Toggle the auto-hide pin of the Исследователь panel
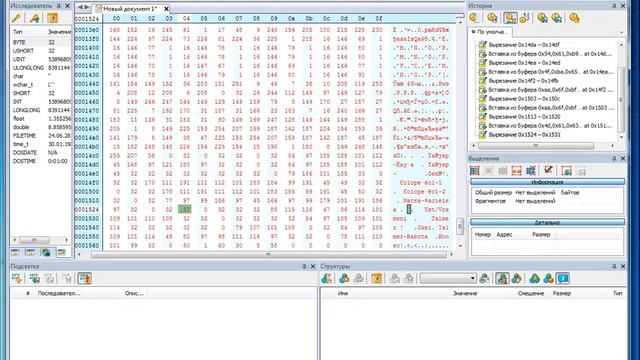Viewport: 640px width, 360px height. tap(59, 6)
